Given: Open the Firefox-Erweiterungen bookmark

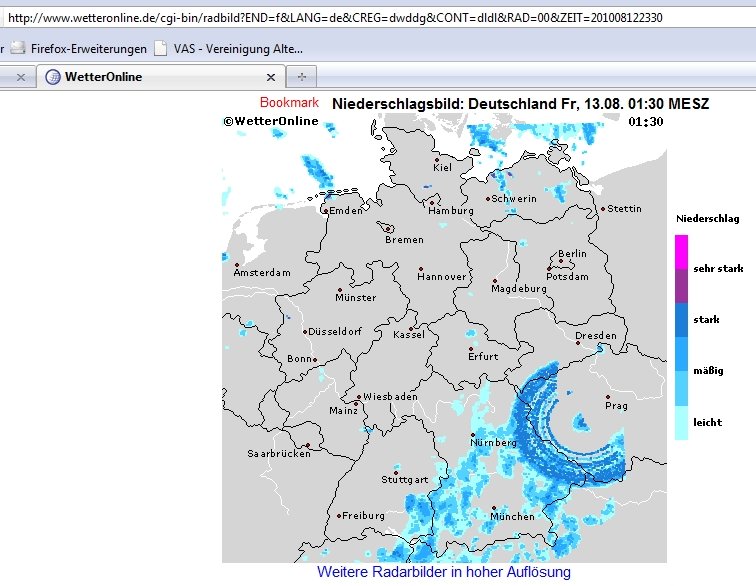Looking at the screenshot, I should pyautogui.click(x=88, y=48).
